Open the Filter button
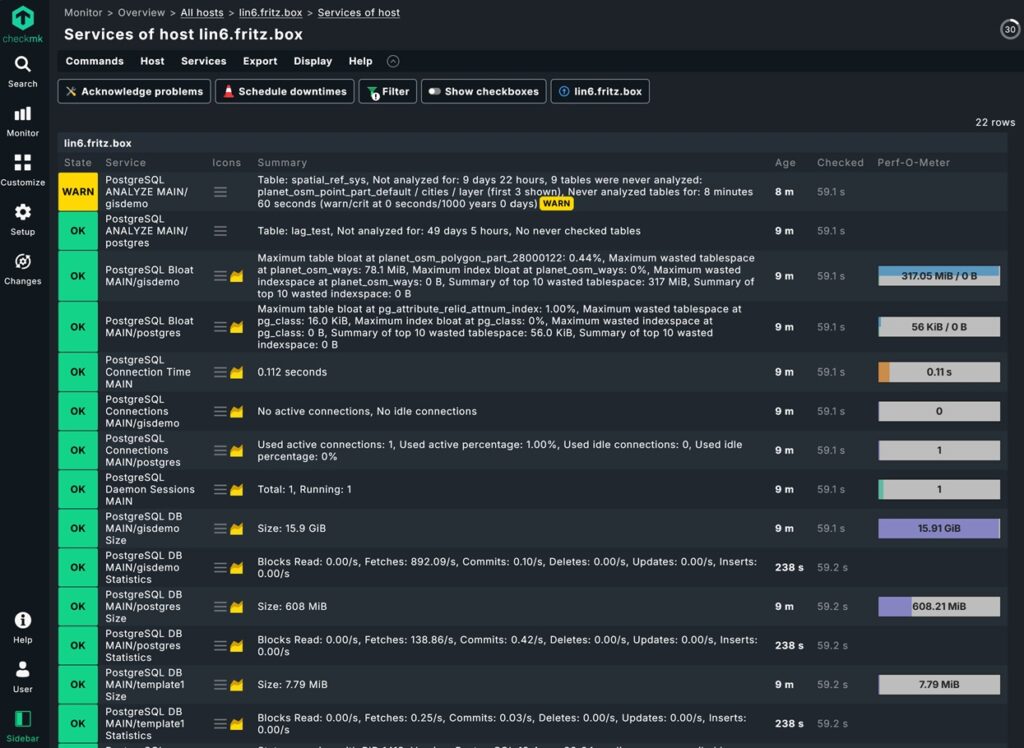Screen dimensions: 1024x748 point(388,91)
